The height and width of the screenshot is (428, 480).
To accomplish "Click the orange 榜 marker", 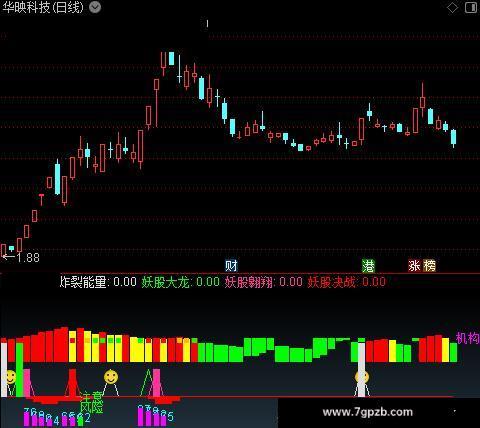I will (x=429, y=266).
